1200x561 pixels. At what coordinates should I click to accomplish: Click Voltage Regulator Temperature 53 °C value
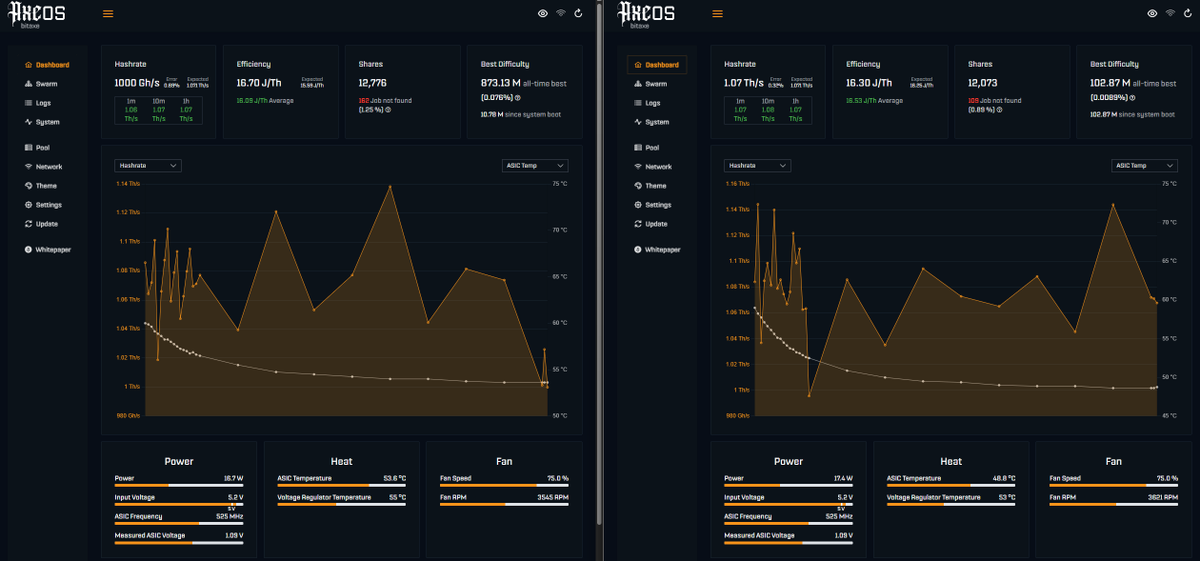coord(1007,497)
